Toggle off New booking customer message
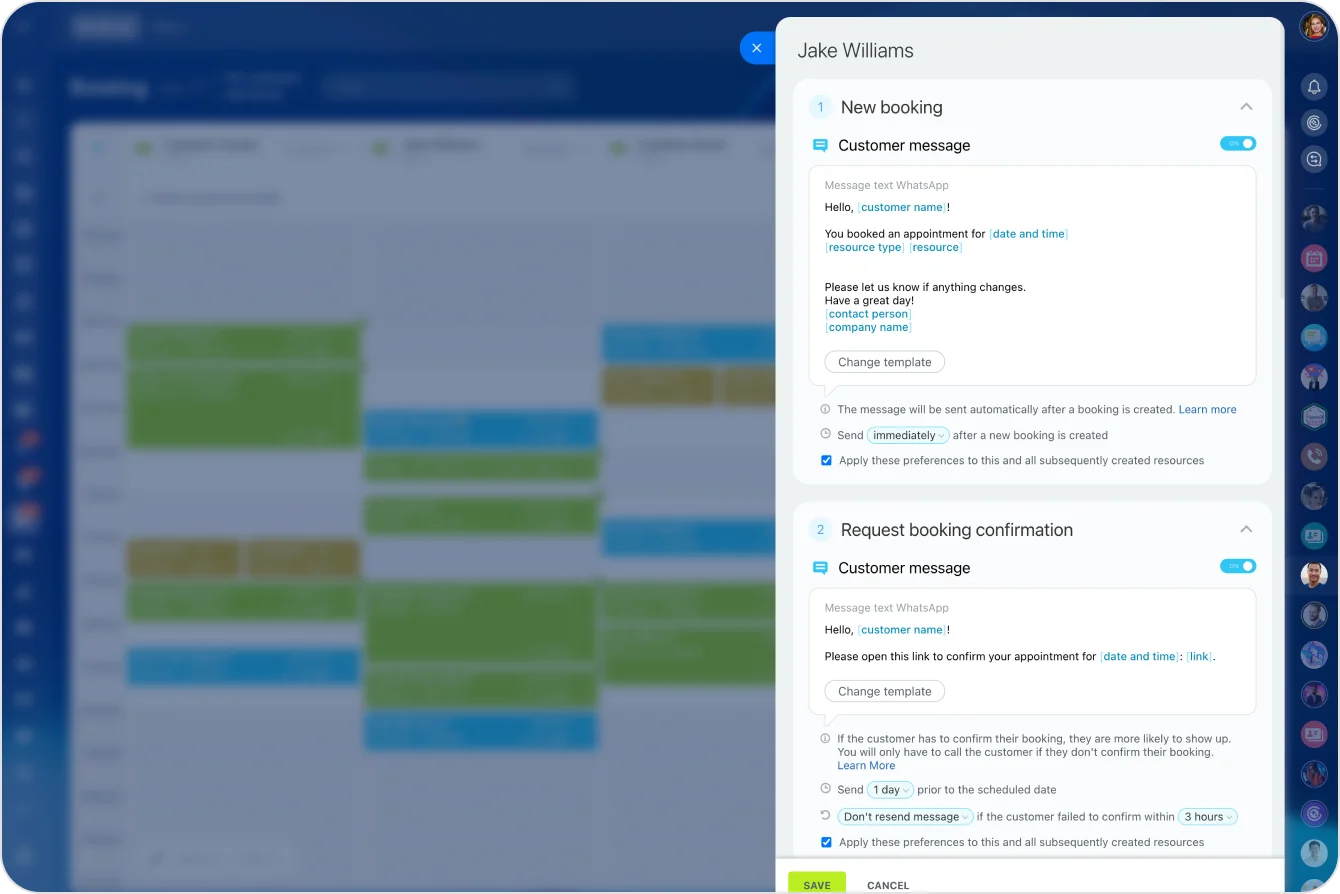Screen dimensions: 1340x894 coord(1237,144)
